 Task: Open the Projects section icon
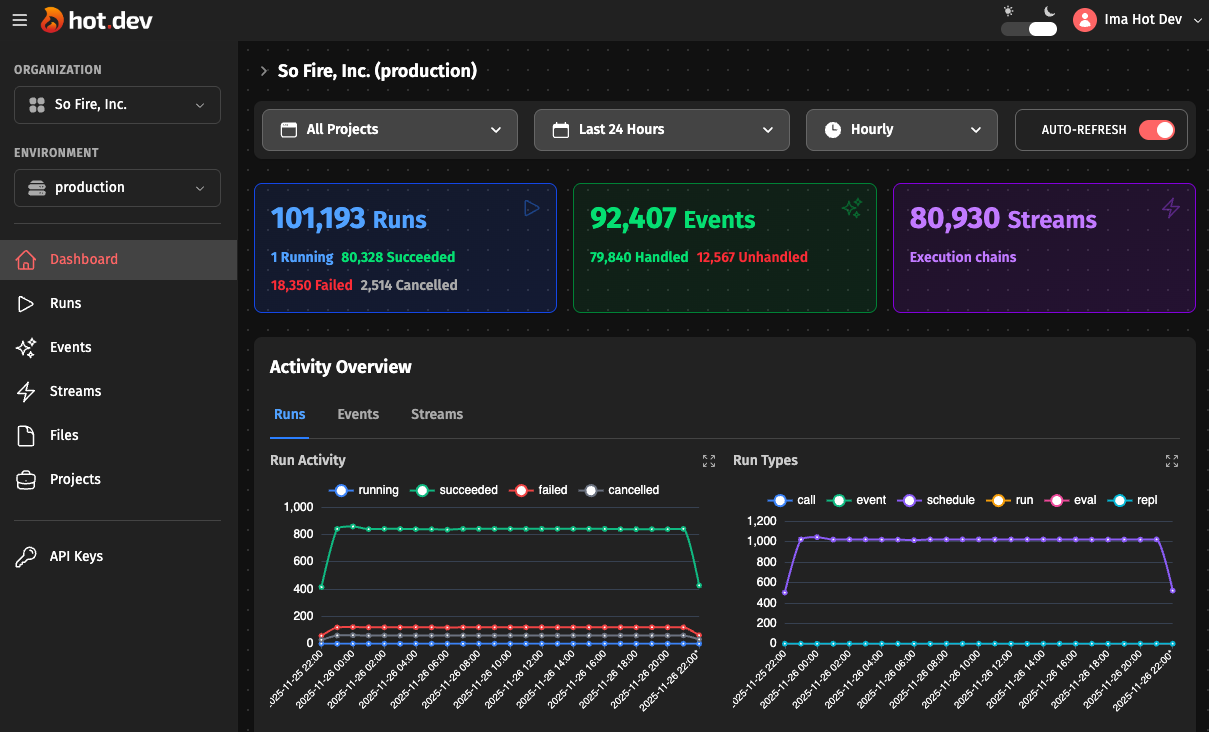[x=26, y=479]
